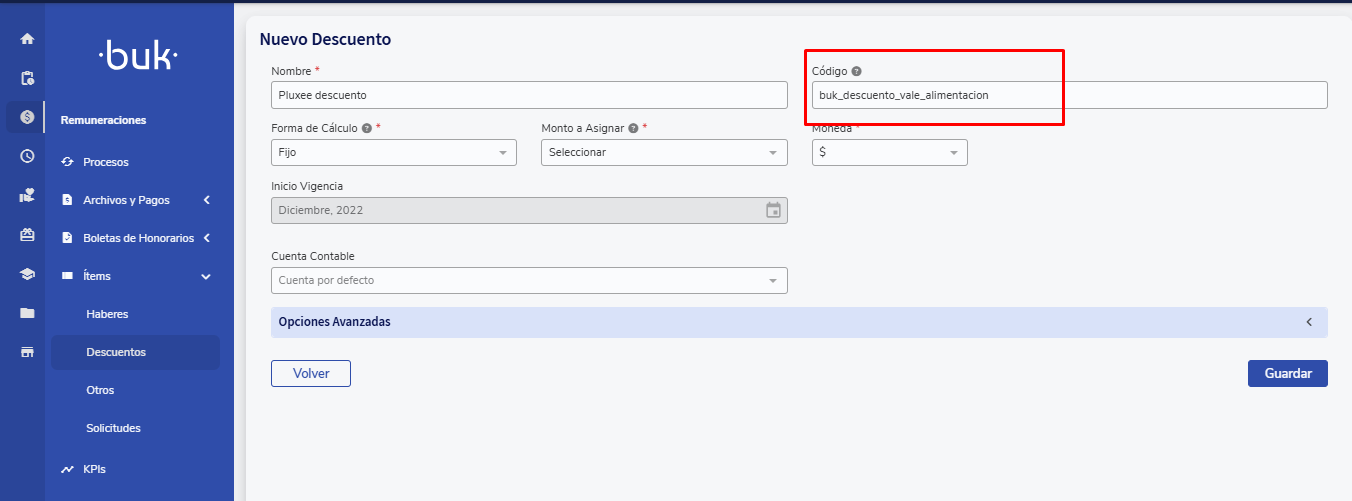Open the calendar icon in Inicio Vigencia
This screenshot has width=1352, height=501.
tap(773, 210)
